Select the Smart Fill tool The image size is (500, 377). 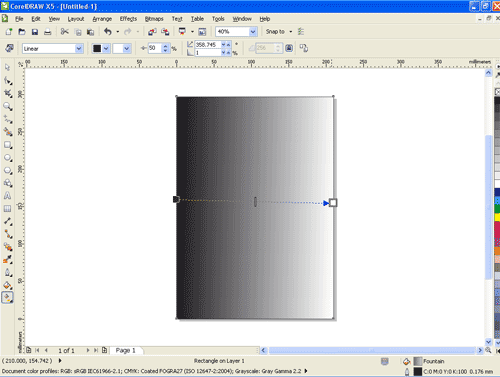tap(7, 132)
